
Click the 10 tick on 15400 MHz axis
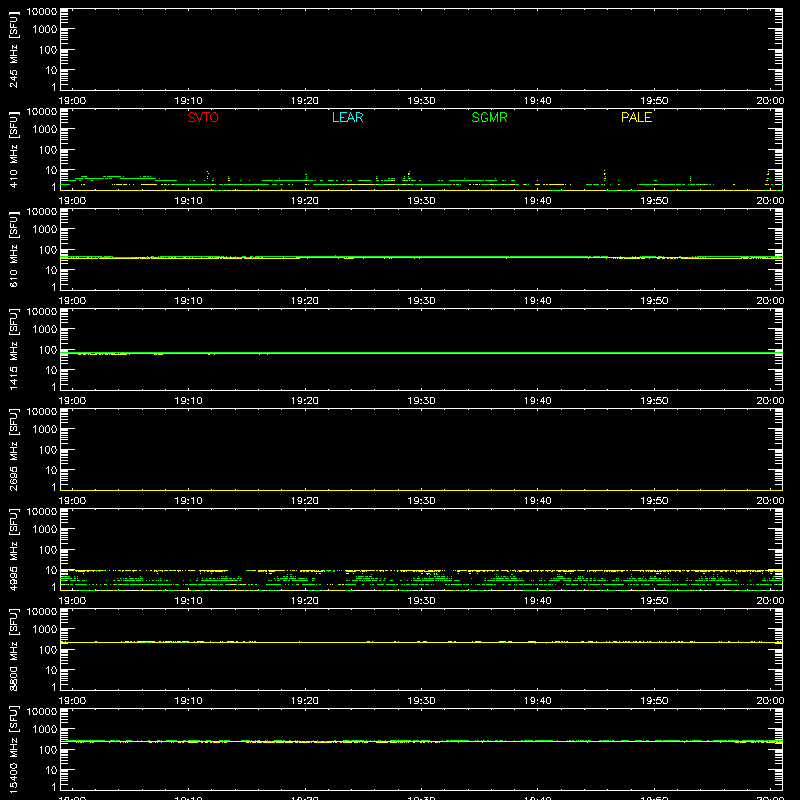point(52,770)
